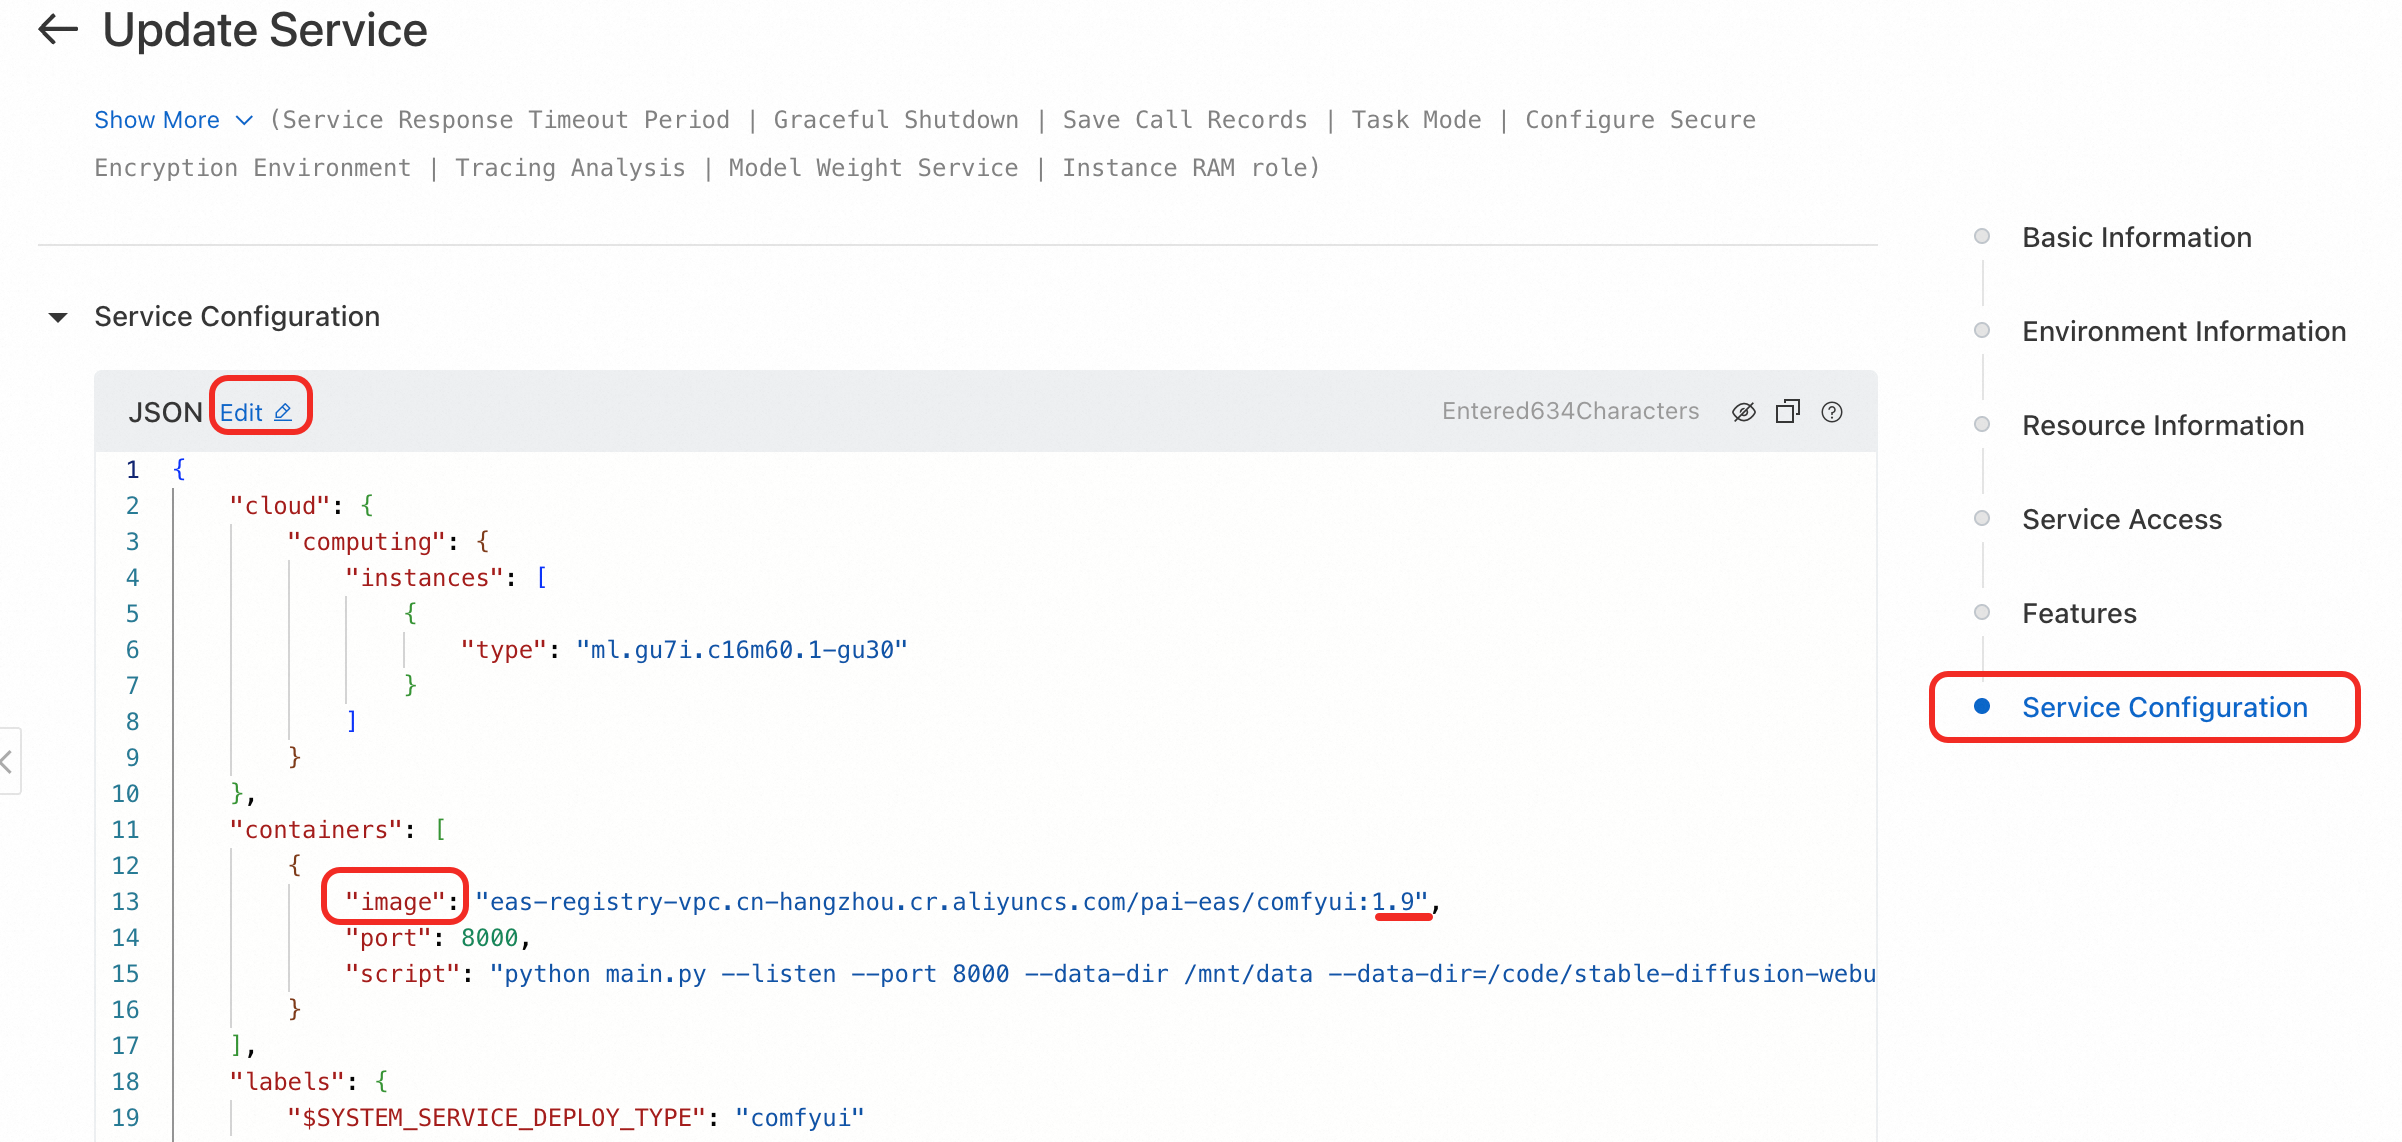Click line 13 number in editor gutter
The height and width of the screenshot is (1142, 2402).
tap(125, 902)
